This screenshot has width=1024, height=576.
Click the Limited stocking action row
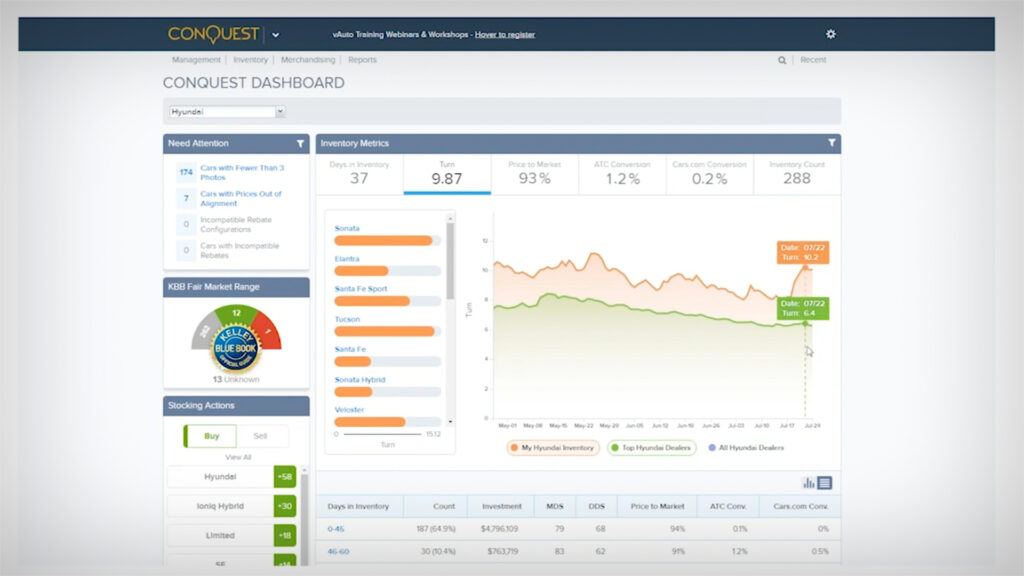tap(220, 536)
